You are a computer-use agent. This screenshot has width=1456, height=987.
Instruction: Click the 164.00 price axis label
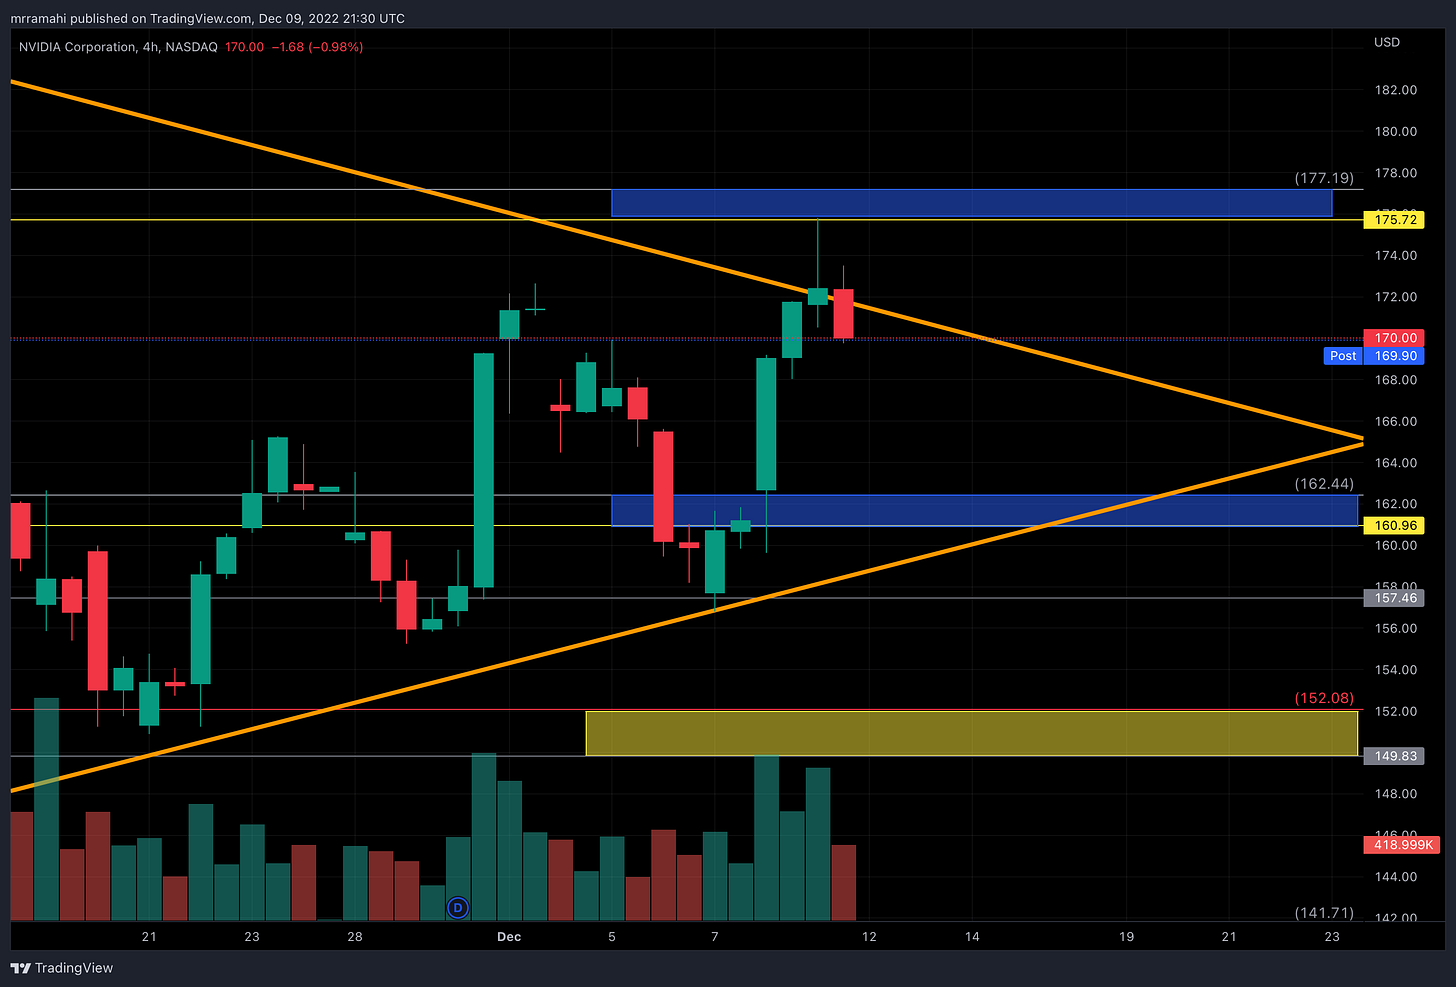point(1396,463)
